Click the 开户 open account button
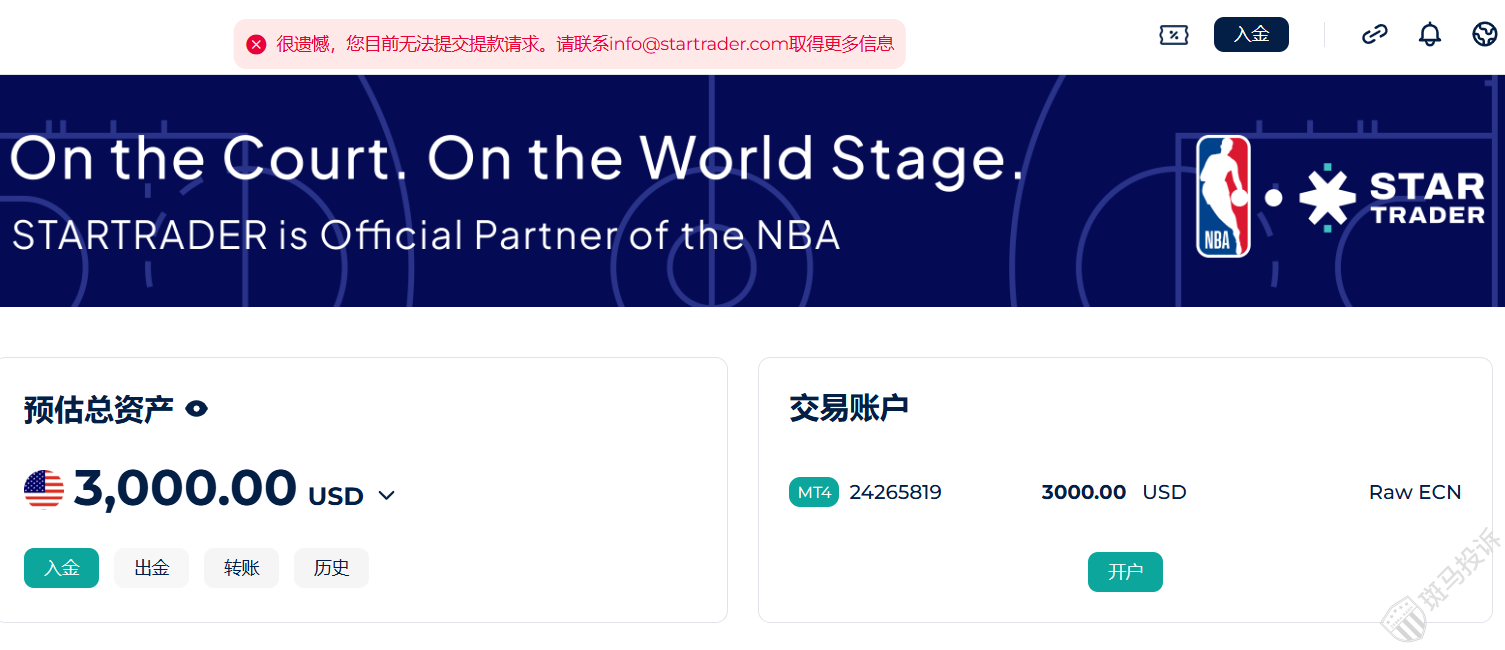Image resolution: width=1505 pixels, height=650 pixels. (1125, 572)
